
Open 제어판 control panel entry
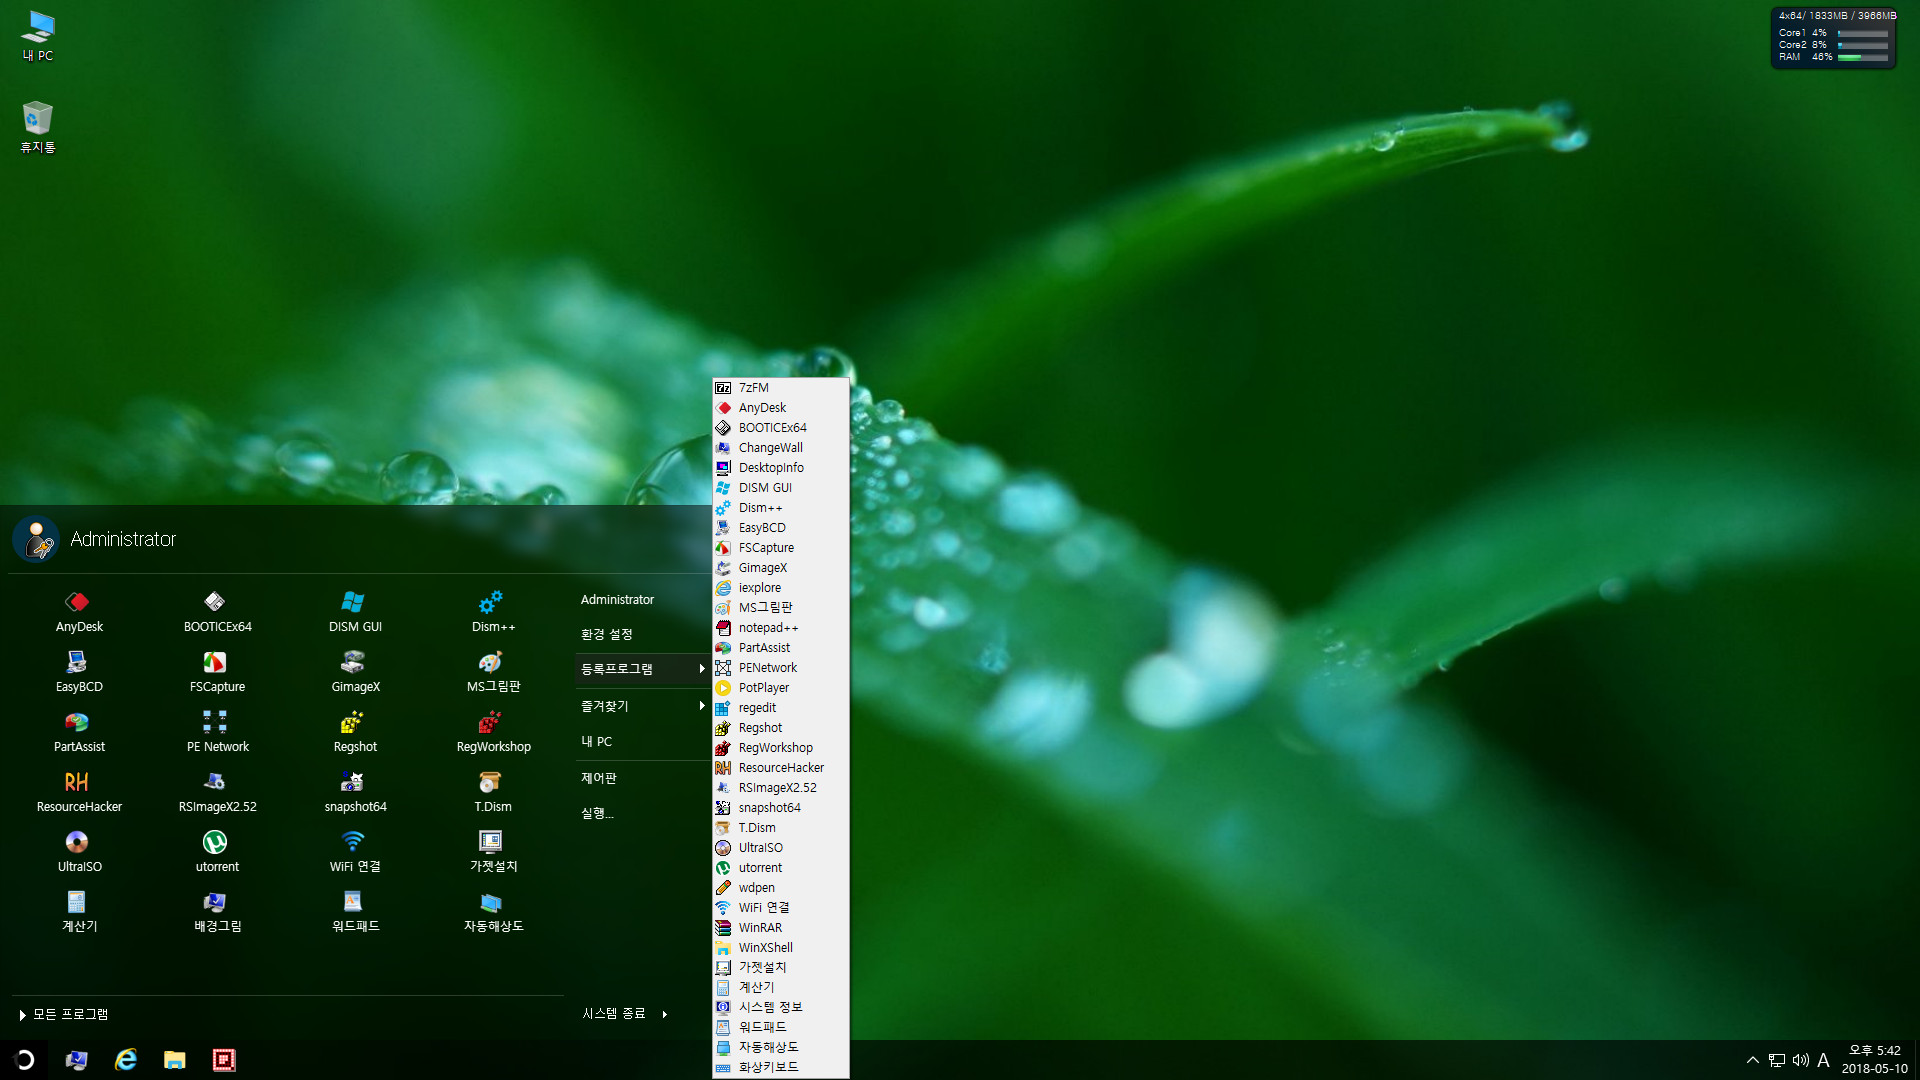(598, 777)
